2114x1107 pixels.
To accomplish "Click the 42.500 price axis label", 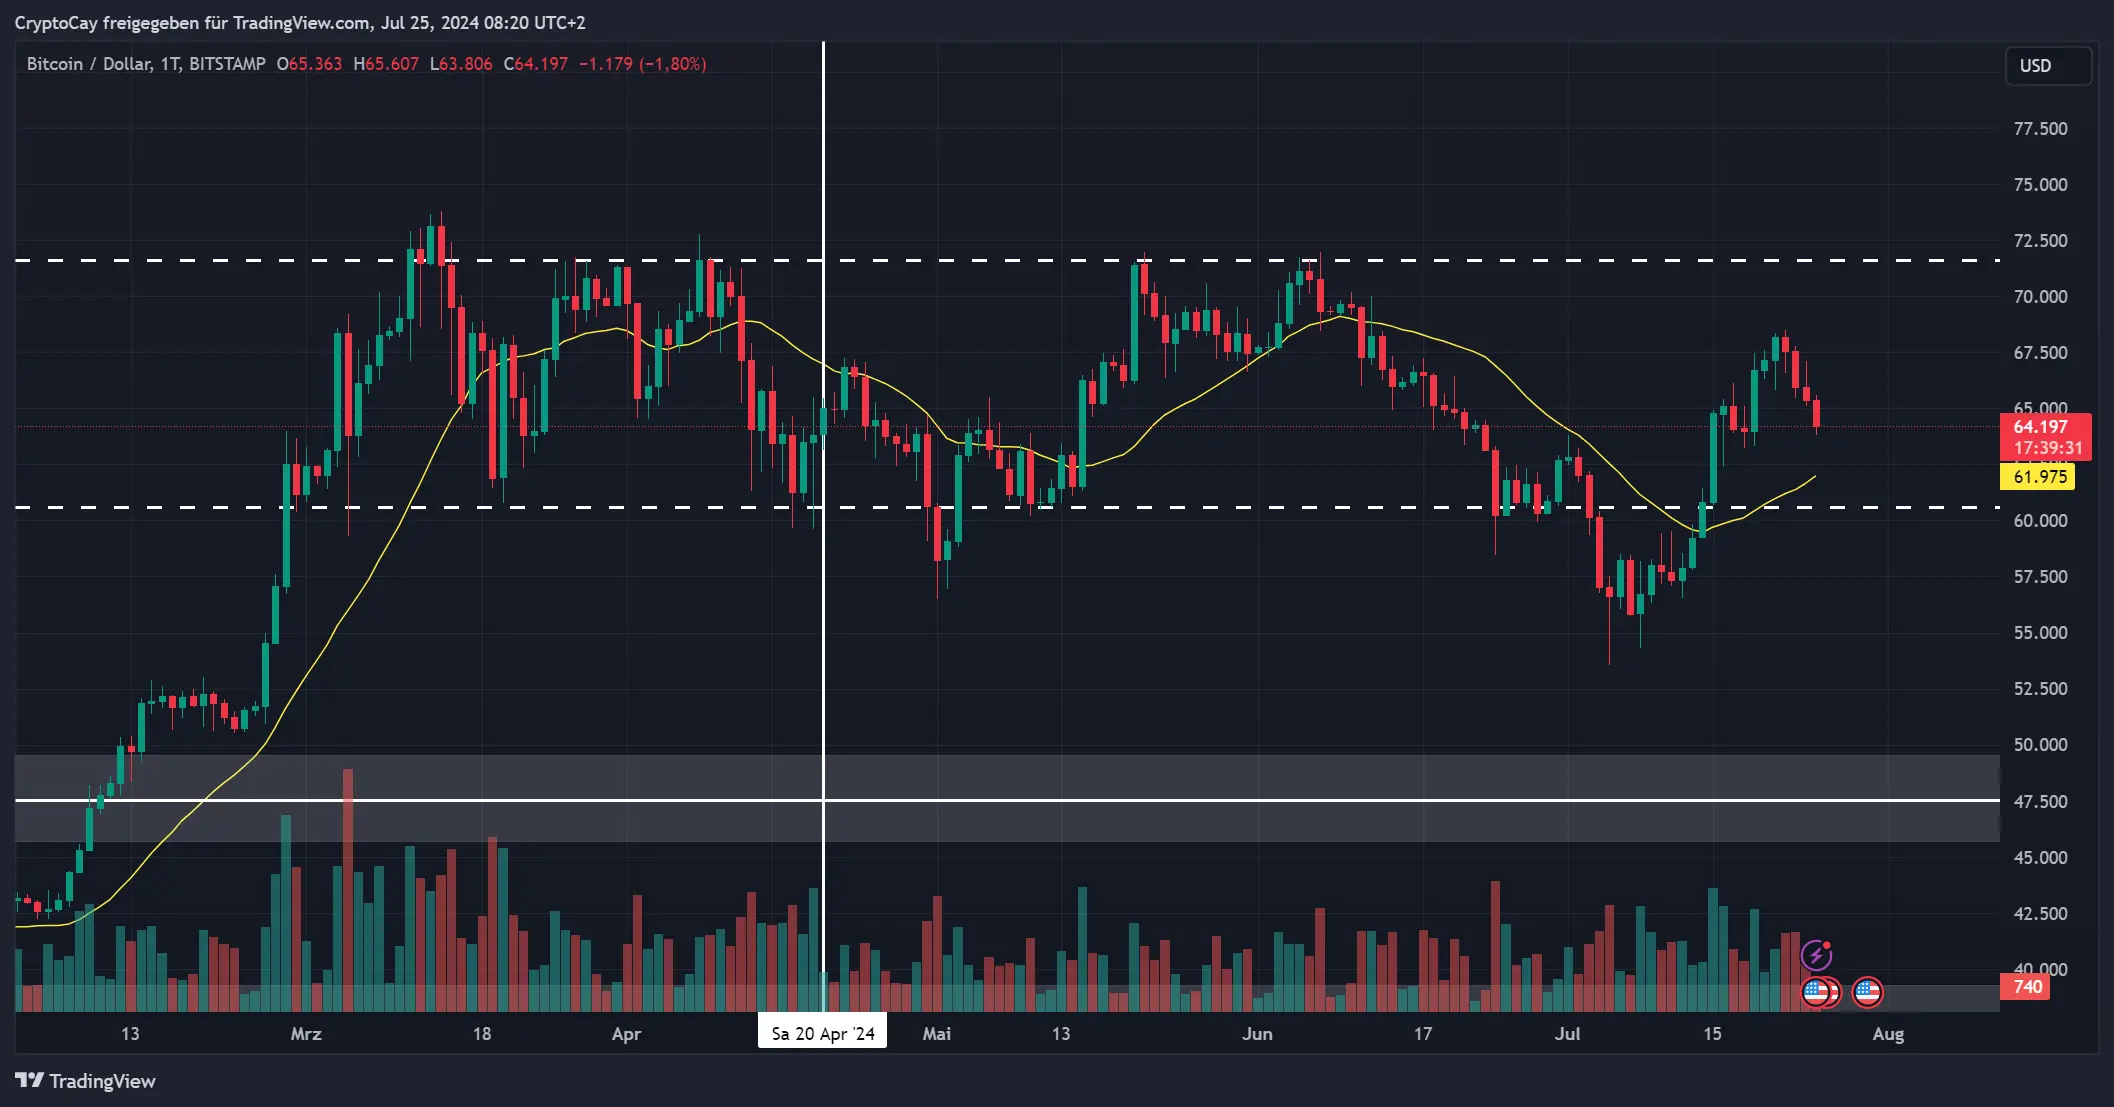I will pos(2040,913).
